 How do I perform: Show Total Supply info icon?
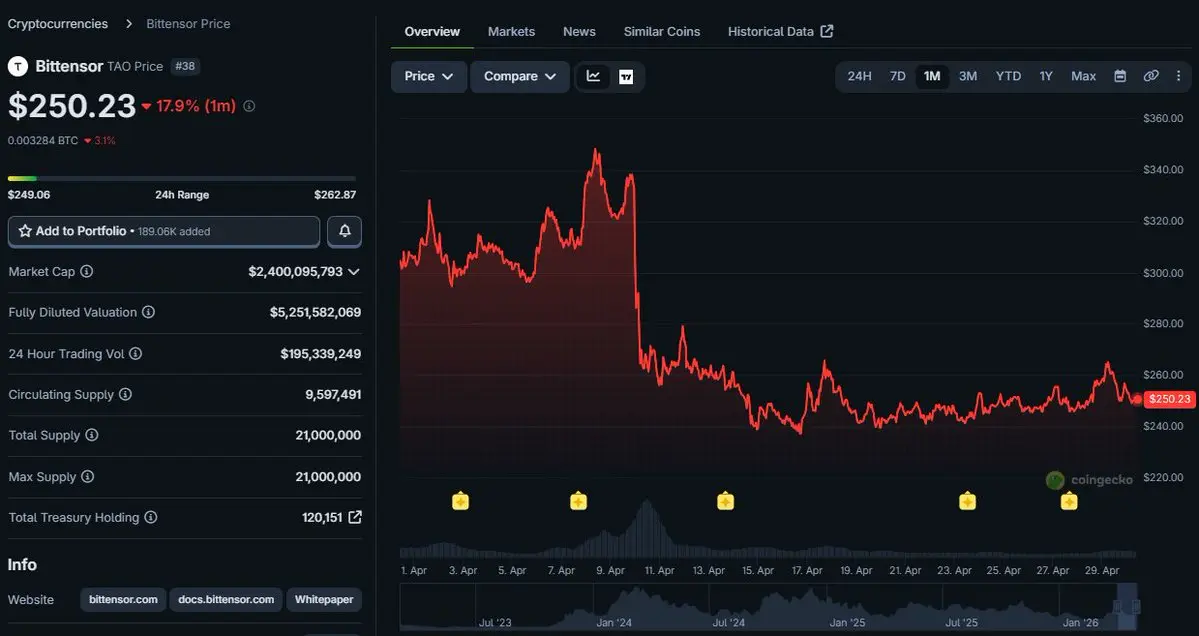click(92, 435)
